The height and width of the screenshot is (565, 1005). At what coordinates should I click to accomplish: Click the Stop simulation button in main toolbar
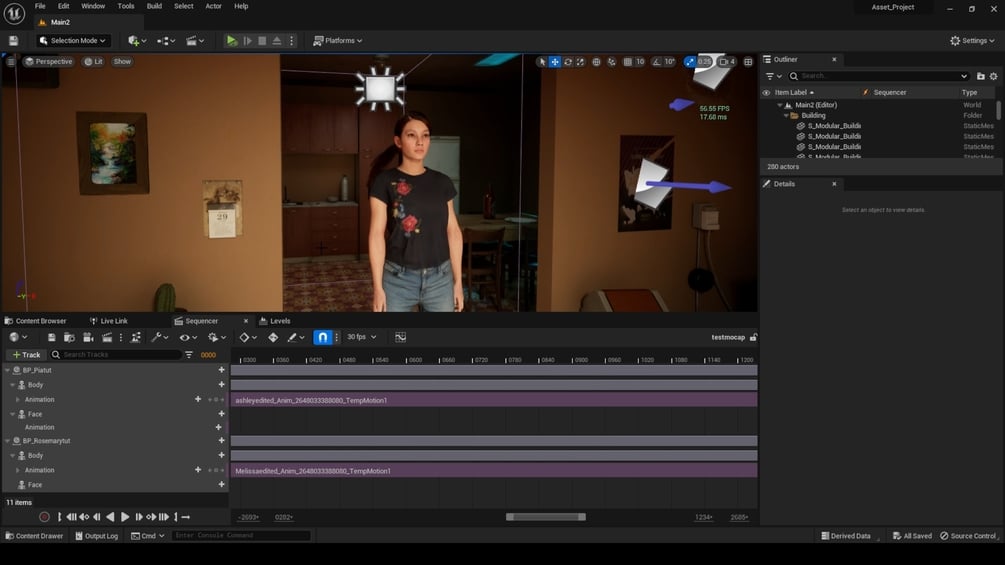pos(262,40)
